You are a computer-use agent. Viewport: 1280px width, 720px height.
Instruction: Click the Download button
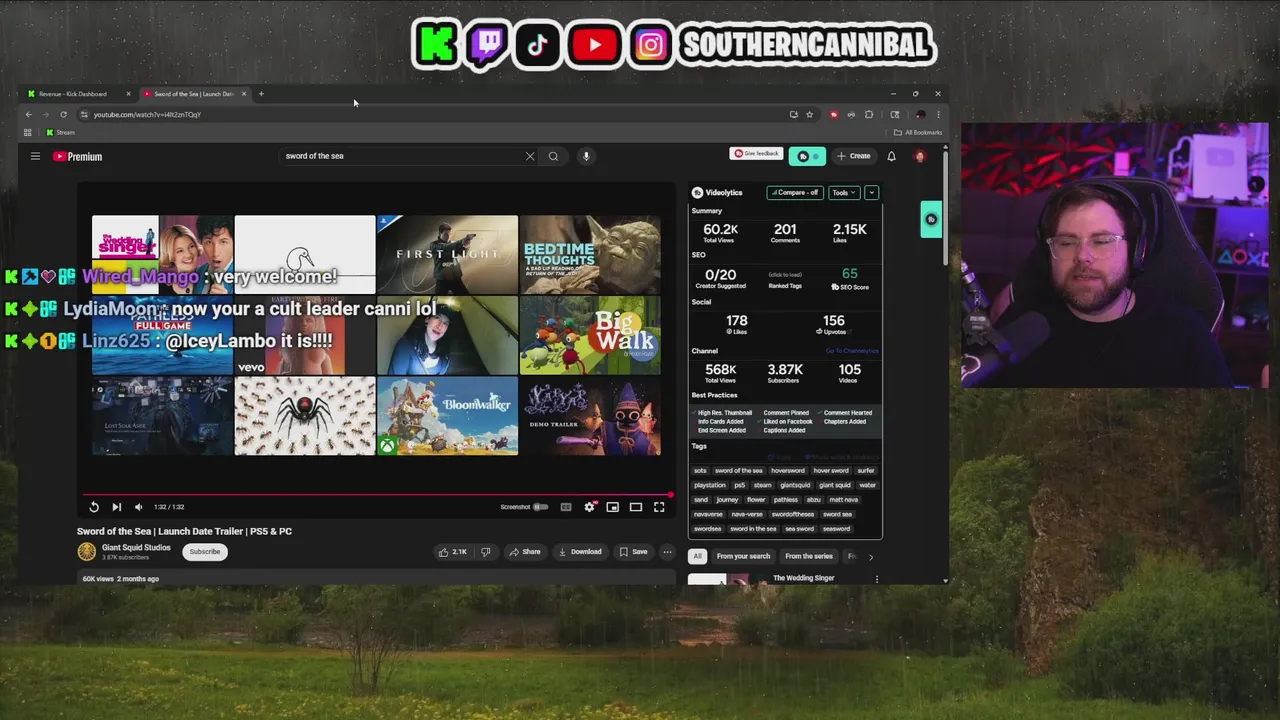580,552
